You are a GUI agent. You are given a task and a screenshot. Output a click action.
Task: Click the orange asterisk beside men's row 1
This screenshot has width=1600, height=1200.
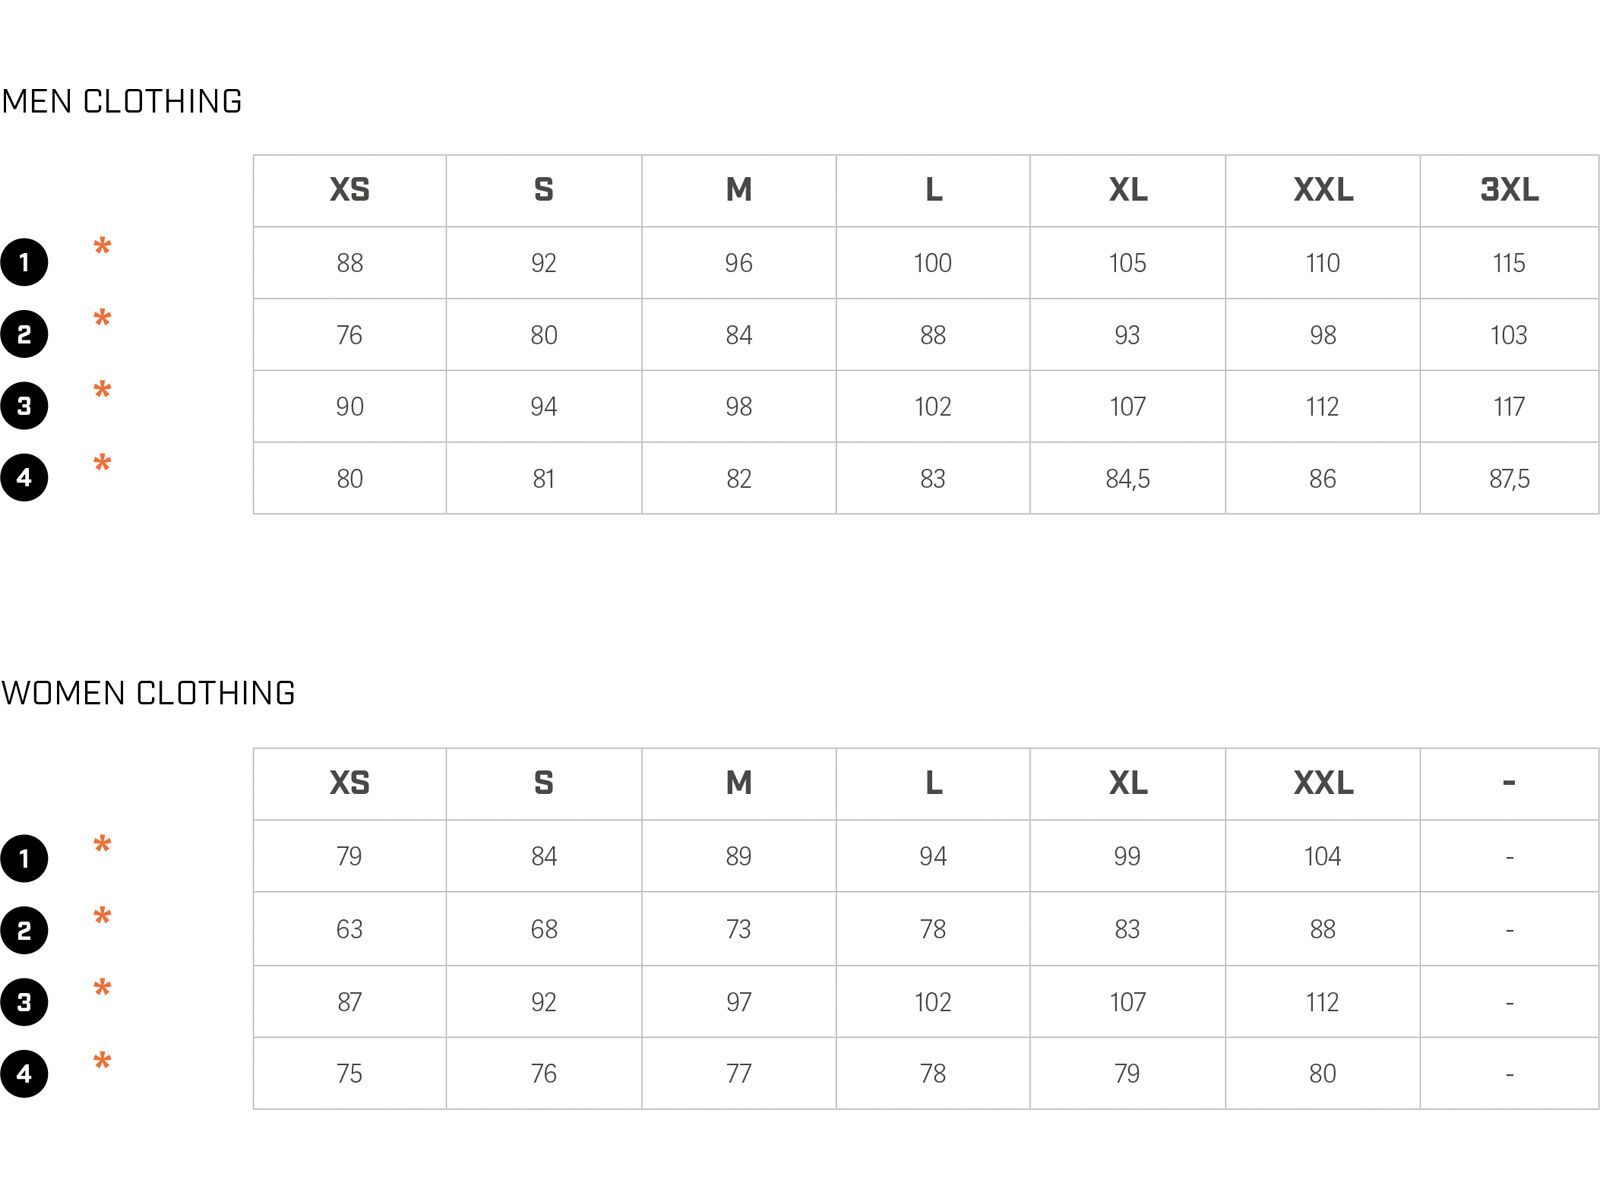click(102, 247)
